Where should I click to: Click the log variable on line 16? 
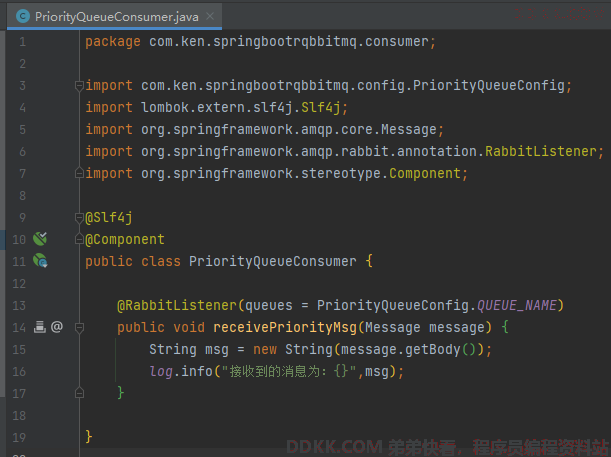161,371
